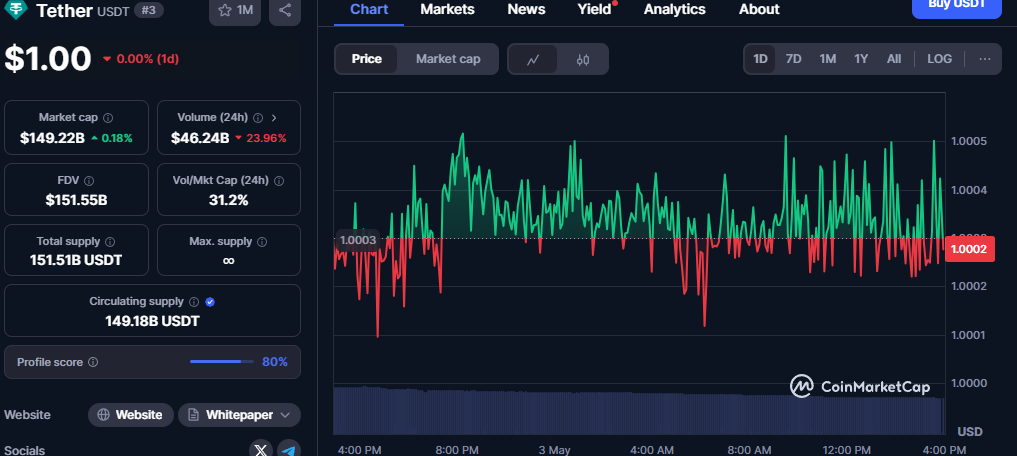Click the Buy USDT button
This screenshot has height=456, width=1017.
pos(957,6)
